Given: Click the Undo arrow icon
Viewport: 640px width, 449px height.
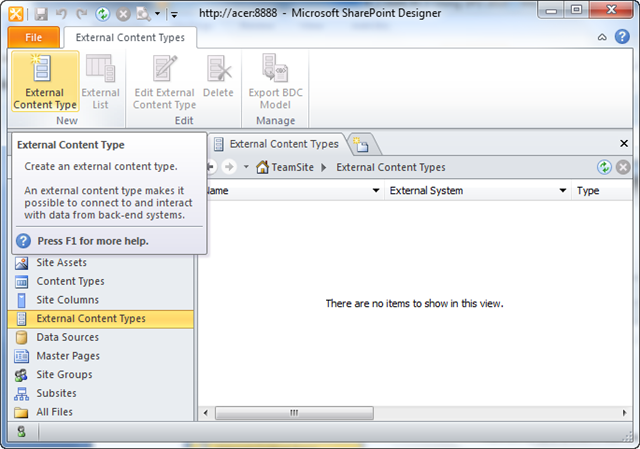Looking at the screenshot, I should tap(61, 14).
